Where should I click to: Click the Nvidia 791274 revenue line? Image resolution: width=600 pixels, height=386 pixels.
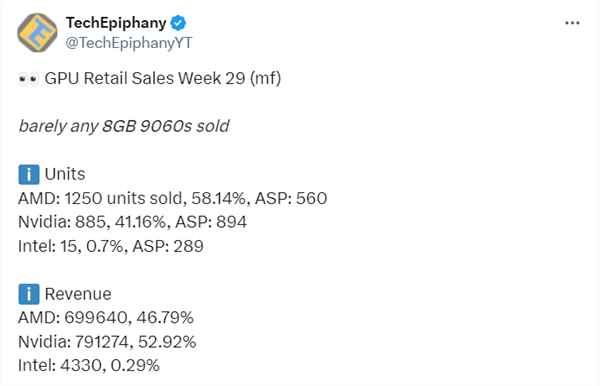click(107, 342)
